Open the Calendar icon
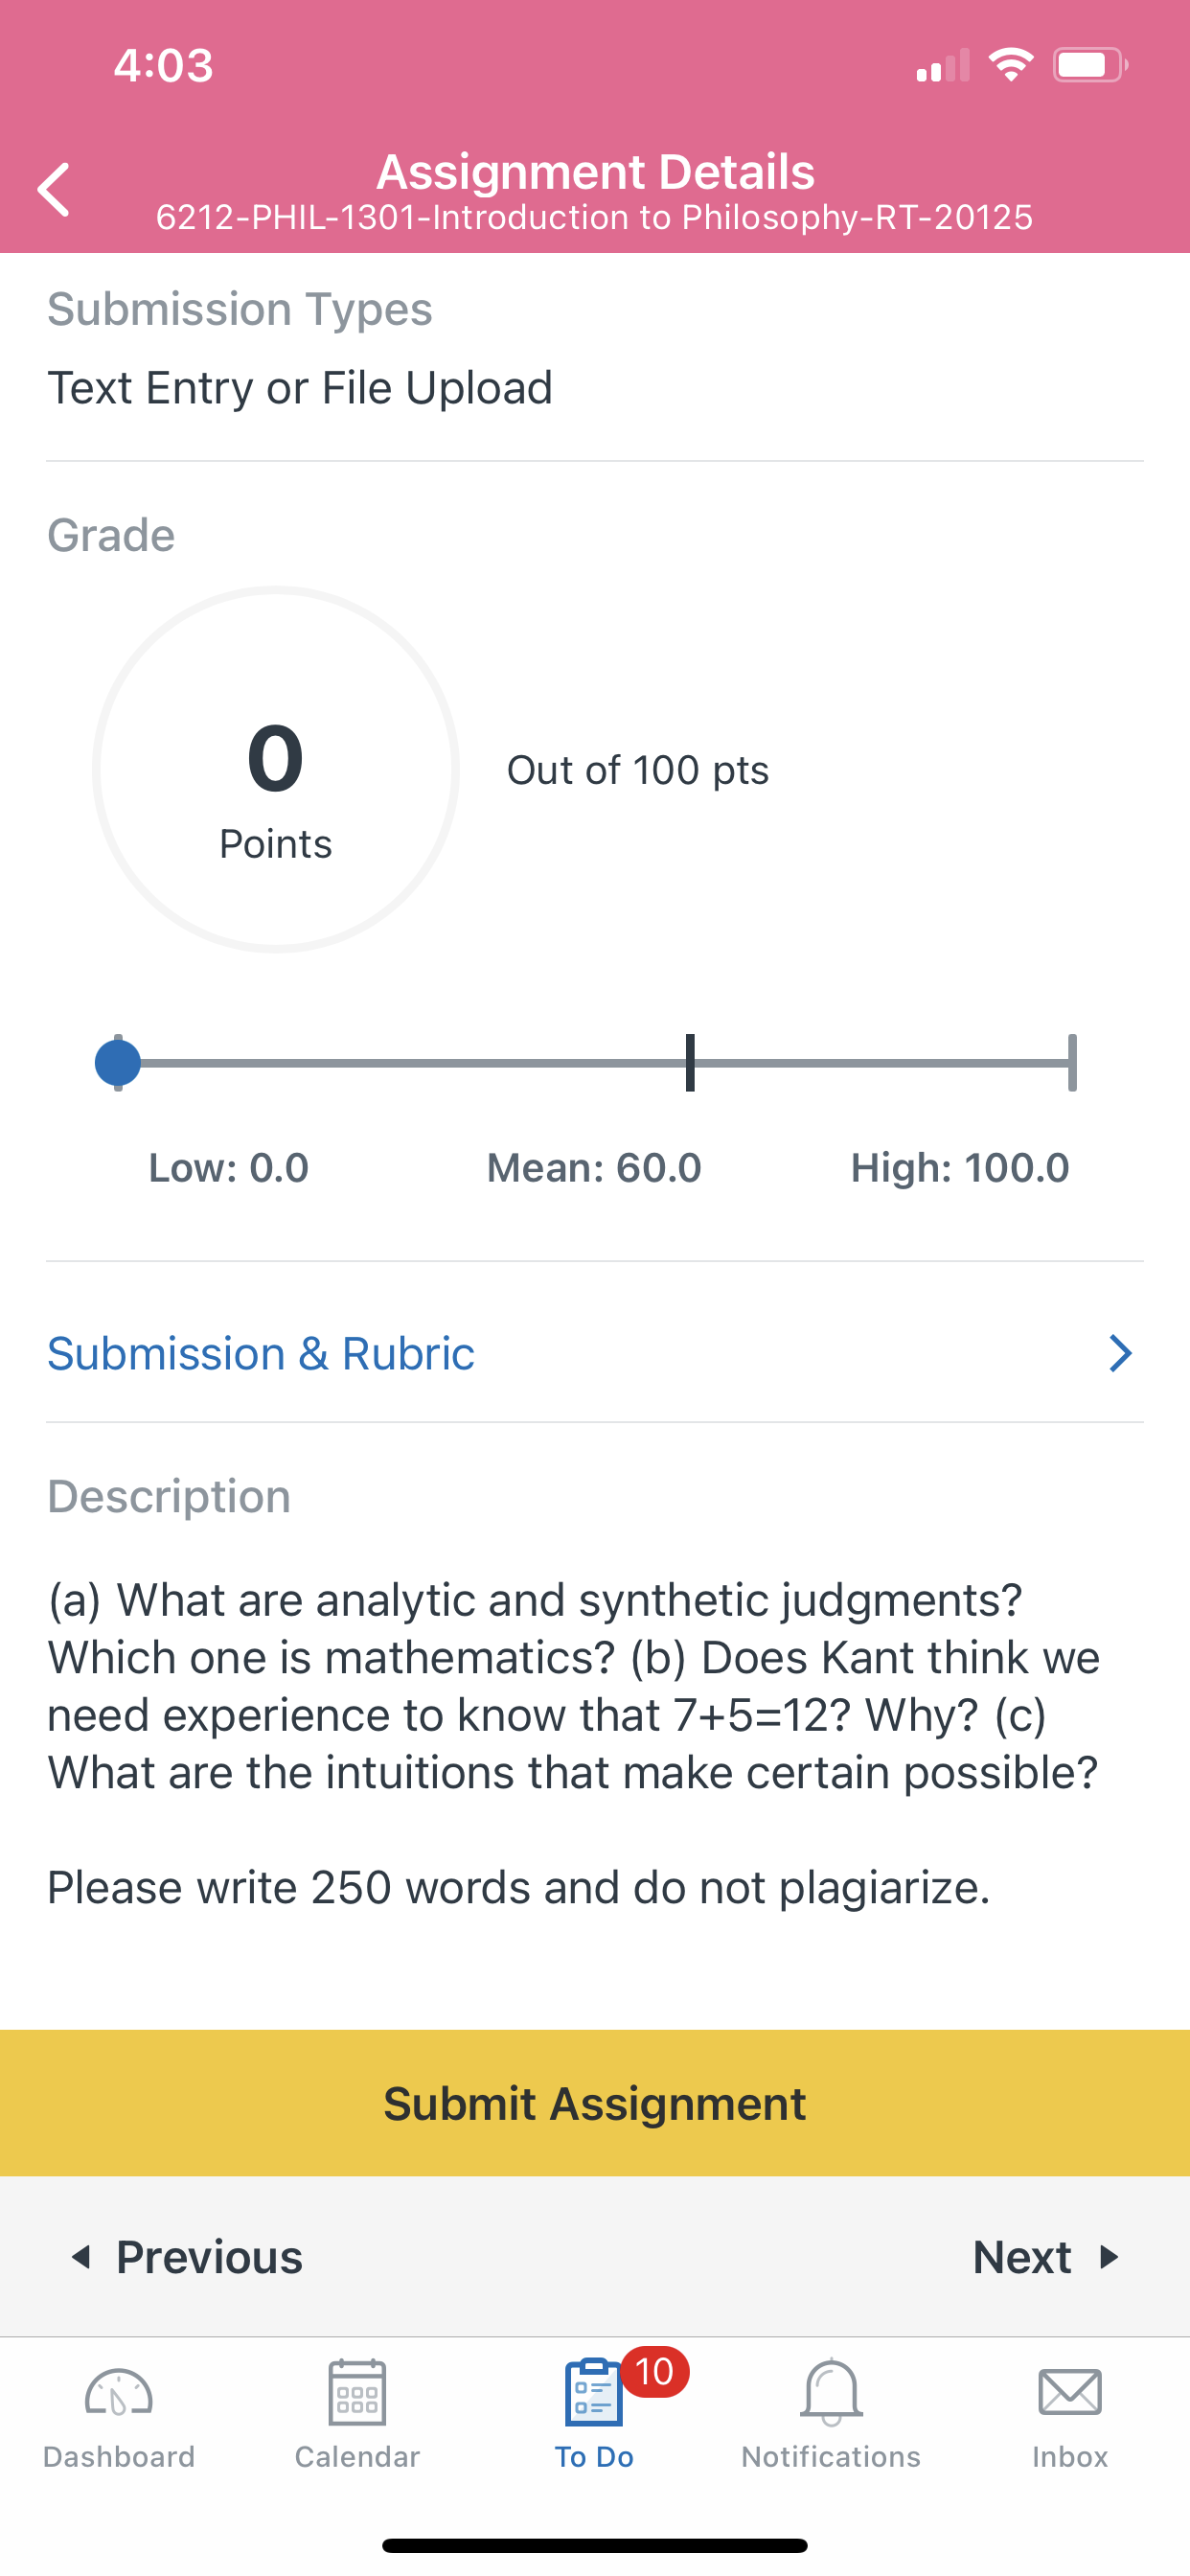Viewport: 1190px width, 2576px height. coord(357,2392)
